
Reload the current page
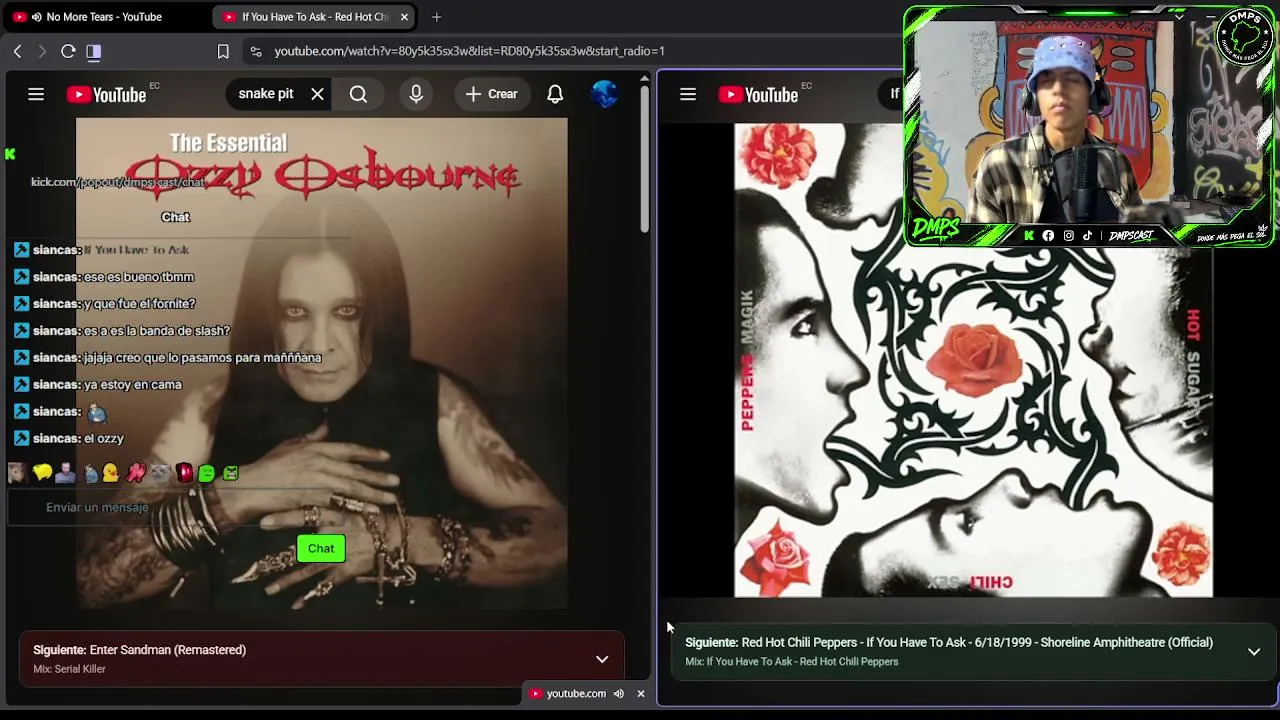68,51
